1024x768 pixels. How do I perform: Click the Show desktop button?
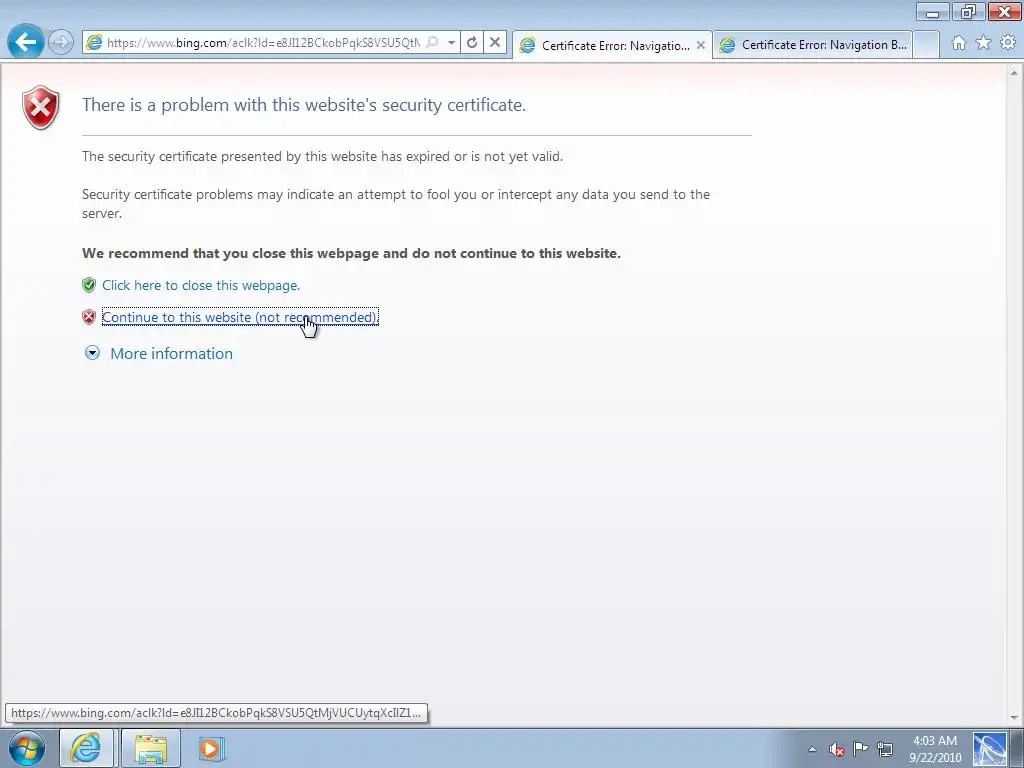point(1017,748)
